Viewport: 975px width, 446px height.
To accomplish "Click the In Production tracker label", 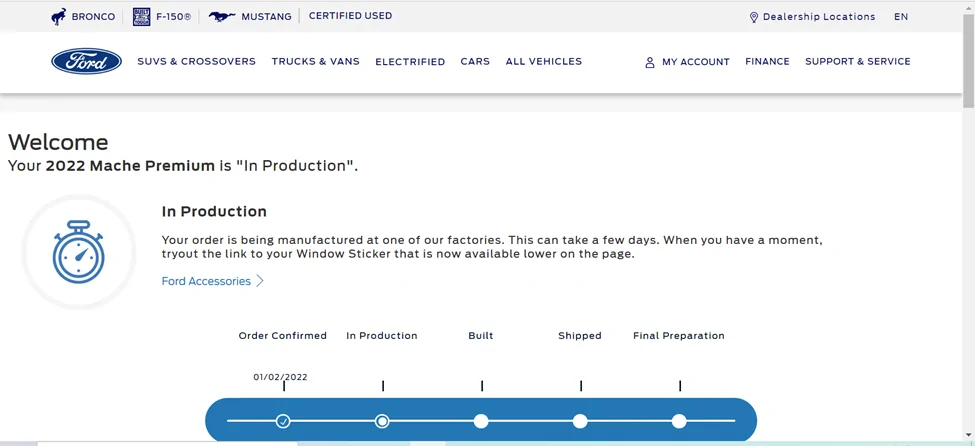I will 382,335.
